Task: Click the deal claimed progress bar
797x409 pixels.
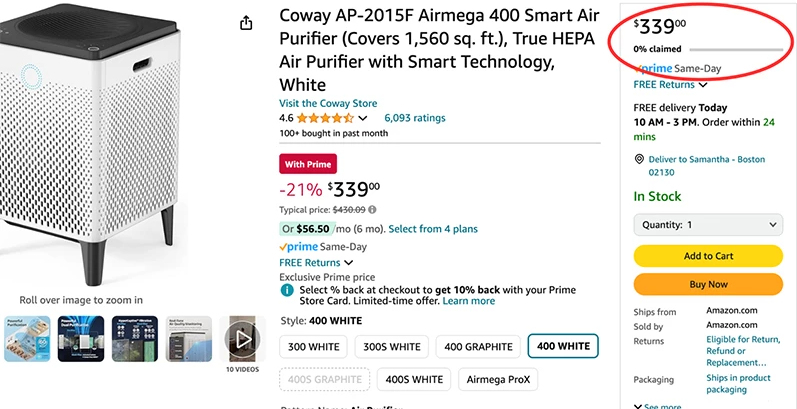Action: 735,49
